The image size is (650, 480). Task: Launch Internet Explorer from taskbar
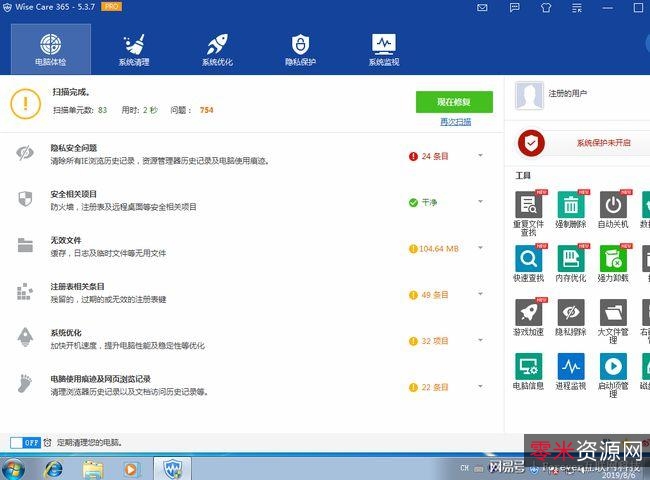tap(54, 469)
